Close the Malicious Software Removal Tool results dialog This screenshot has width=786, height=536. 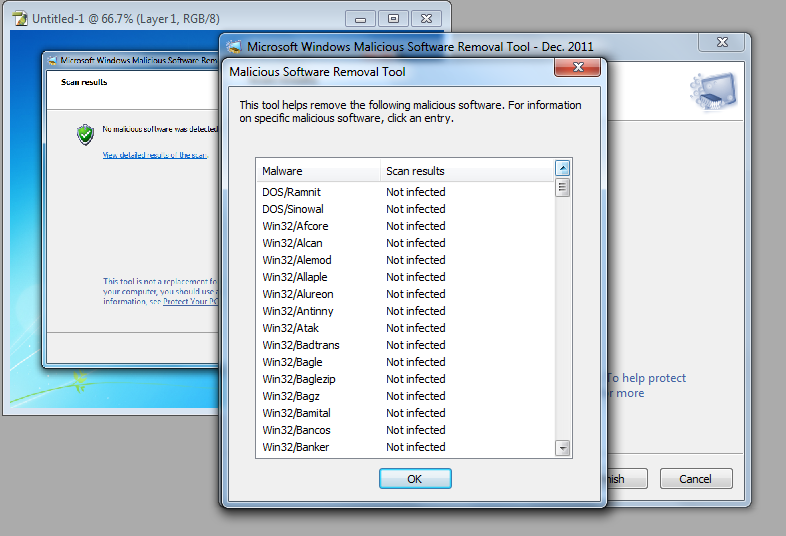pyautogui.click(x=577, y=67)
